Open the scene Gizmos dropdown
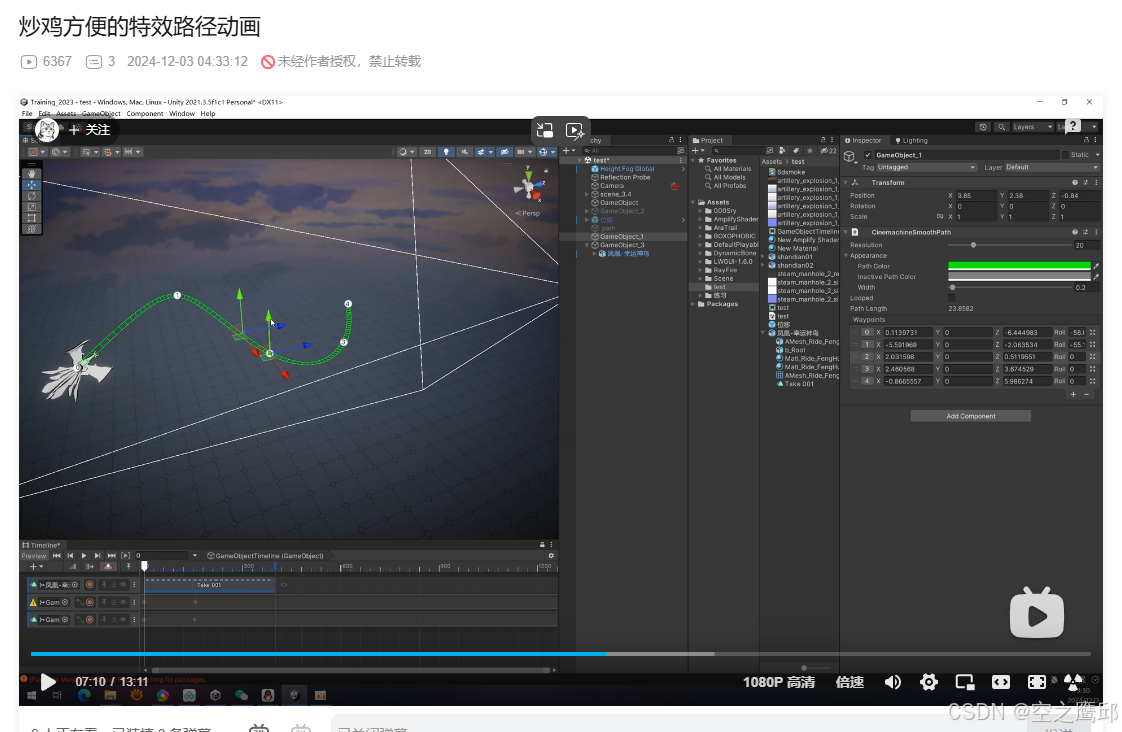This screenshot has height=732, width=1122. pyautogui.click(x=552, y=152)
